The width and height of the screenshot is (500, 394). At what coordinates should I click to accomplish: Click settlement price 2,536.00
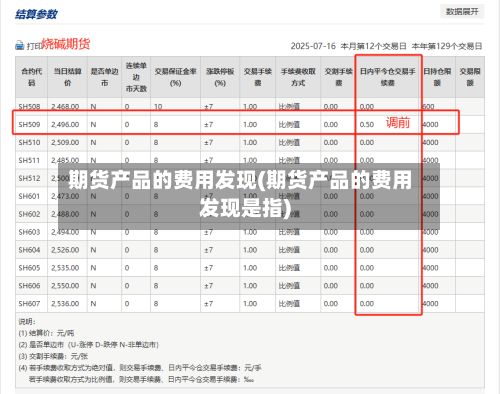65,304
